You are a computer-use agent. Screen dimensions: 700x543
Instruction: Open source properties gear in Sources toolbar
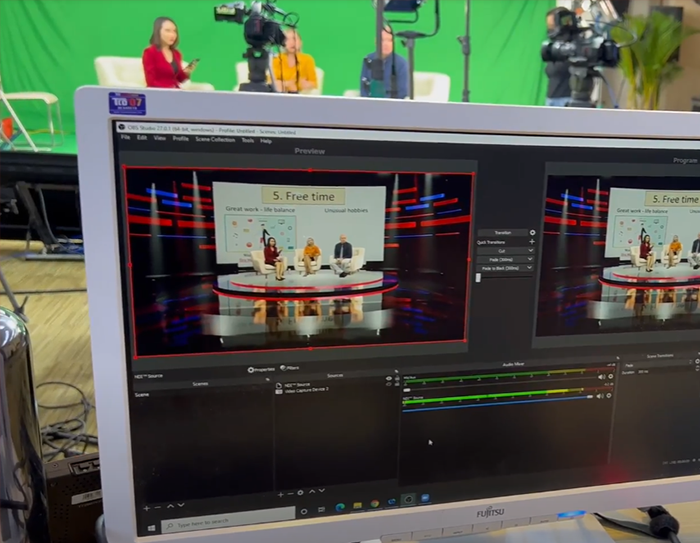coord(300,493)
